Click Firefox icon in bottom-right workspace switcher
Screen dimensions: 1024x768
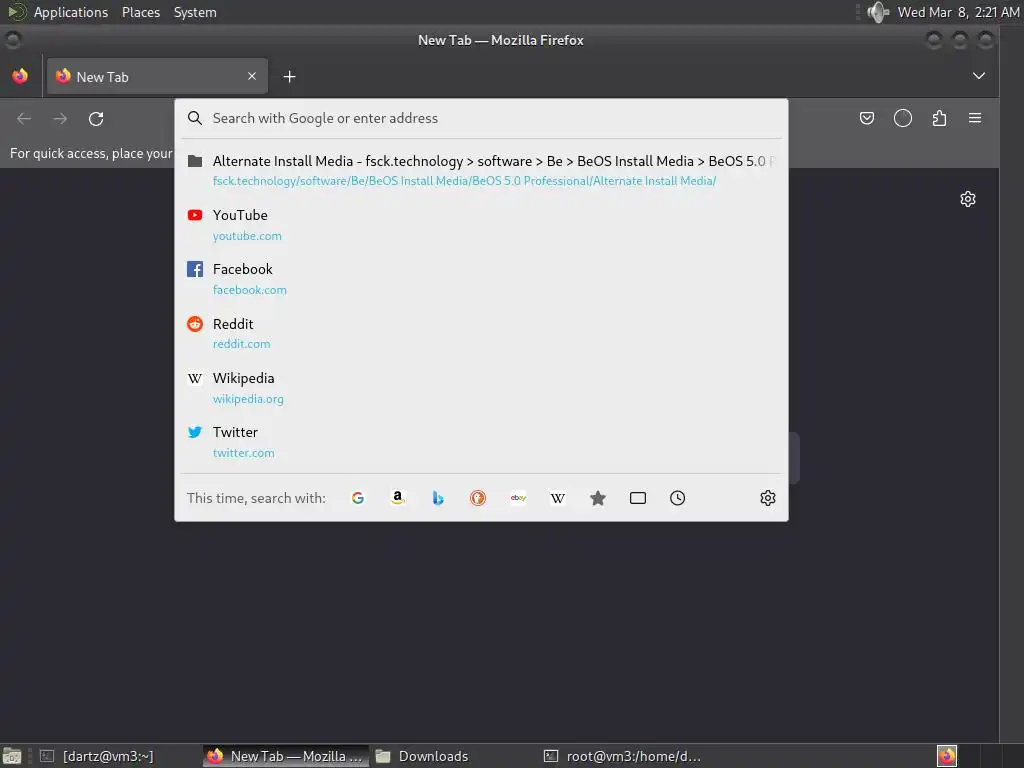pyautogui.click(x=947, y=756)
